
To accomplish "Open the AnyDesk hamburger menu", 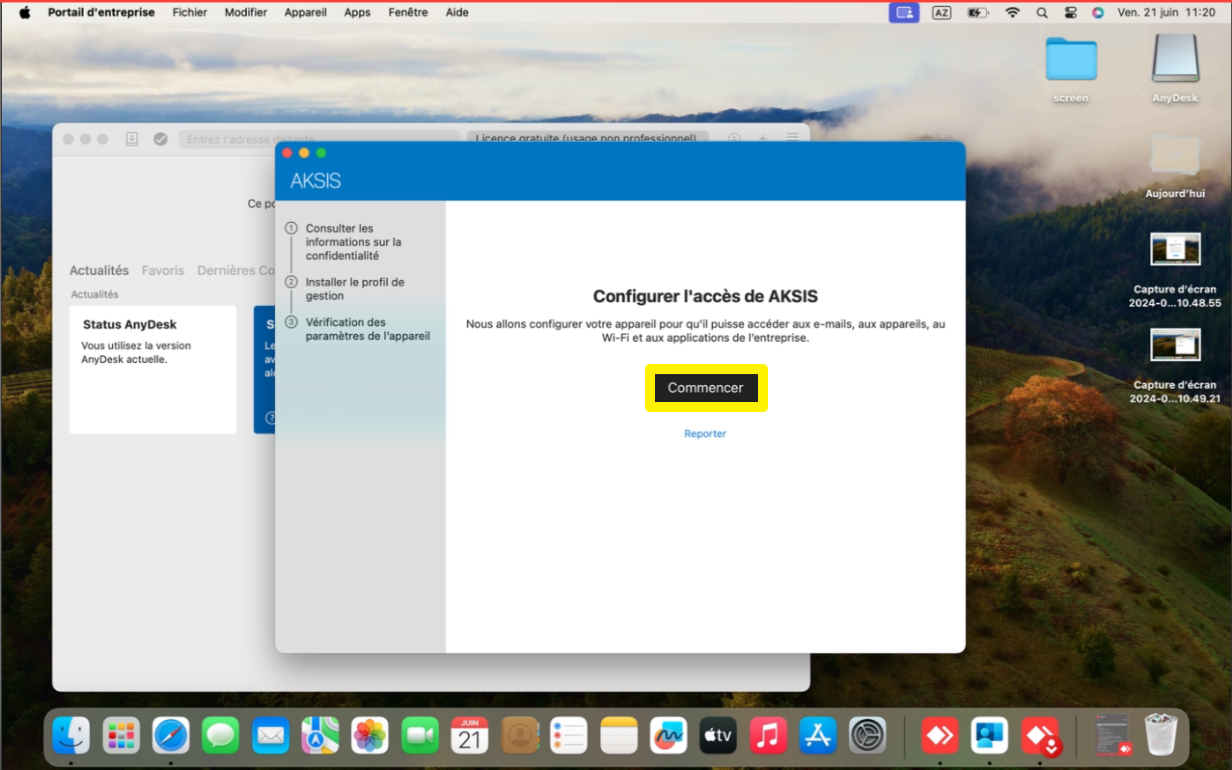I will pos(792,139).
